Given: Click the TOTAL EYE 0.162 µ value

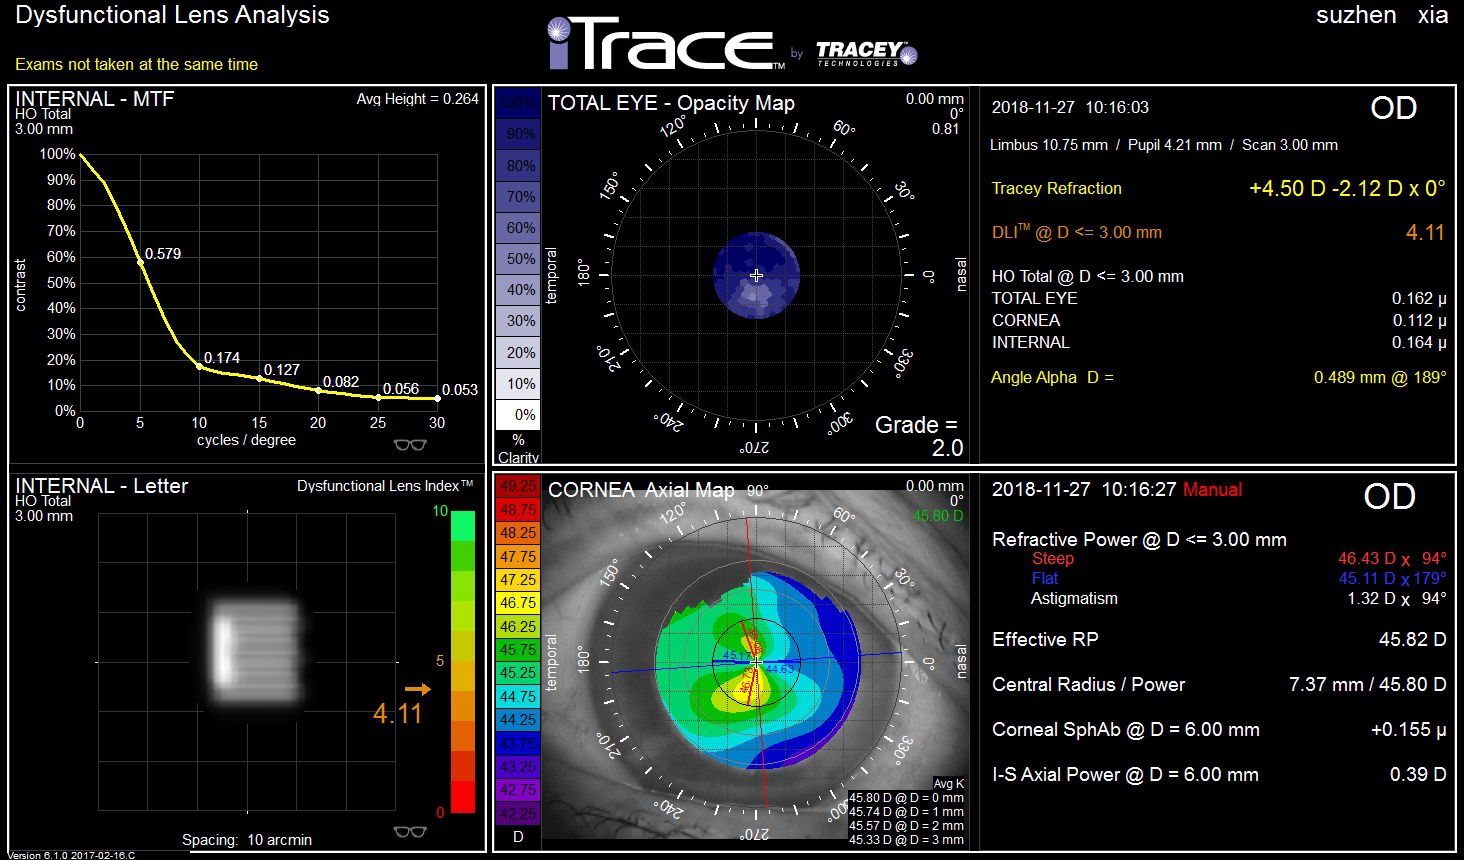Looking at the screenshot, I should pyautogui.click(x=1419, y=298).
